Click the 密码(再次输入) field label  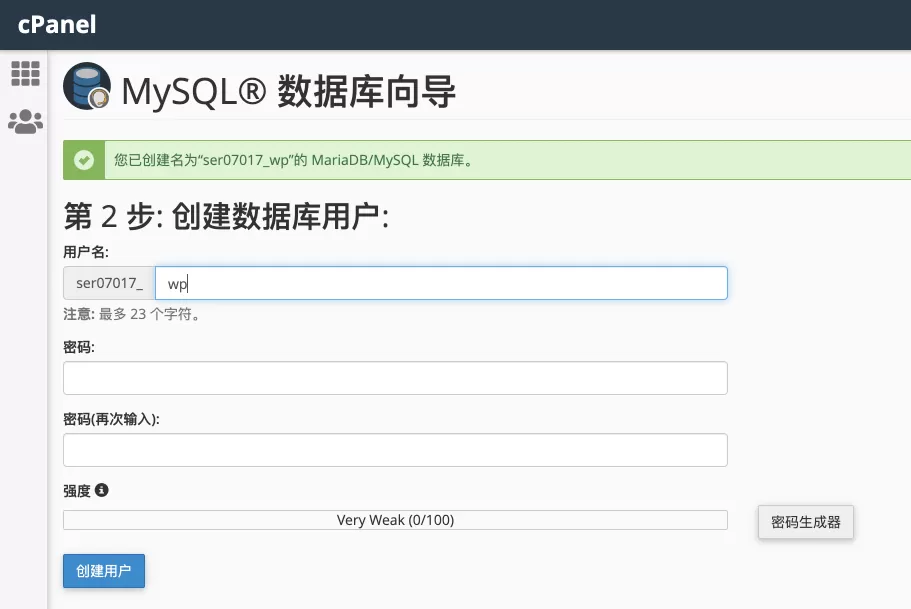click(112, 419)
